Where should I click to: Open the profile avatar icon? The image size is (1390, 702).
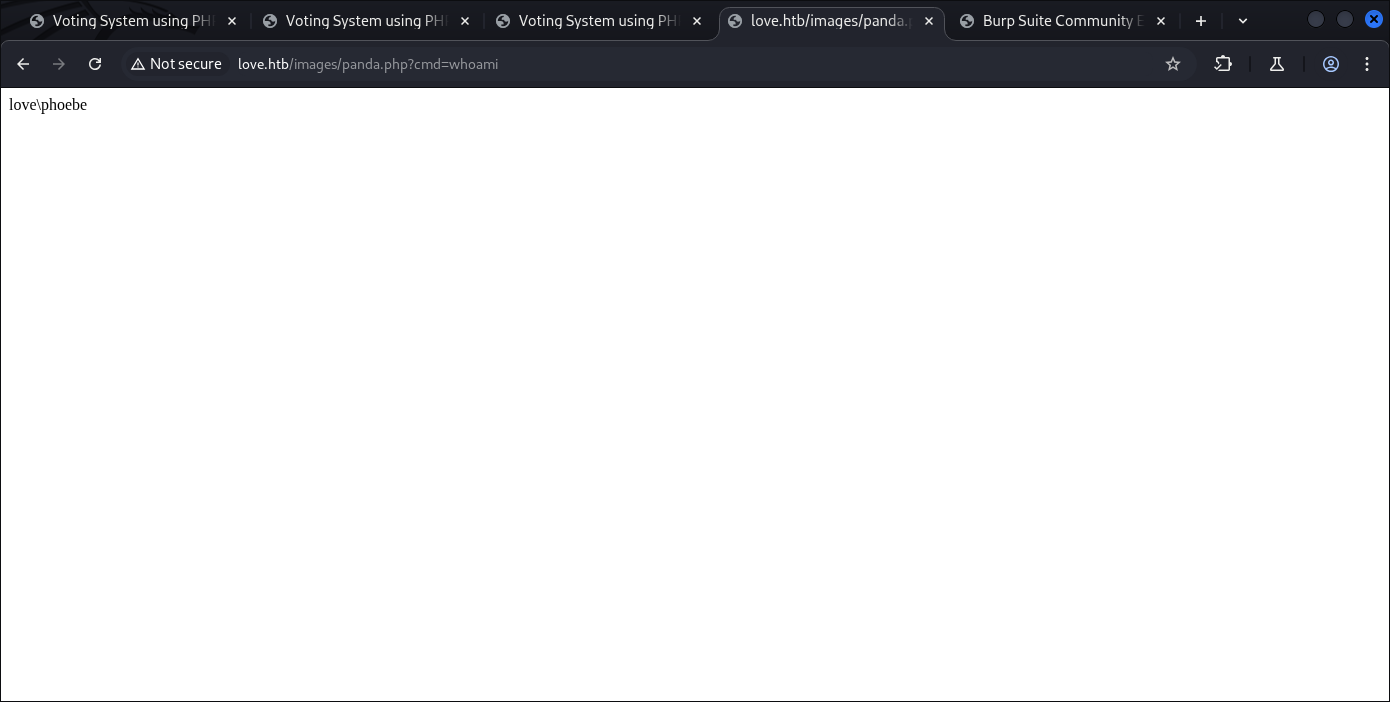[1331, 64]
